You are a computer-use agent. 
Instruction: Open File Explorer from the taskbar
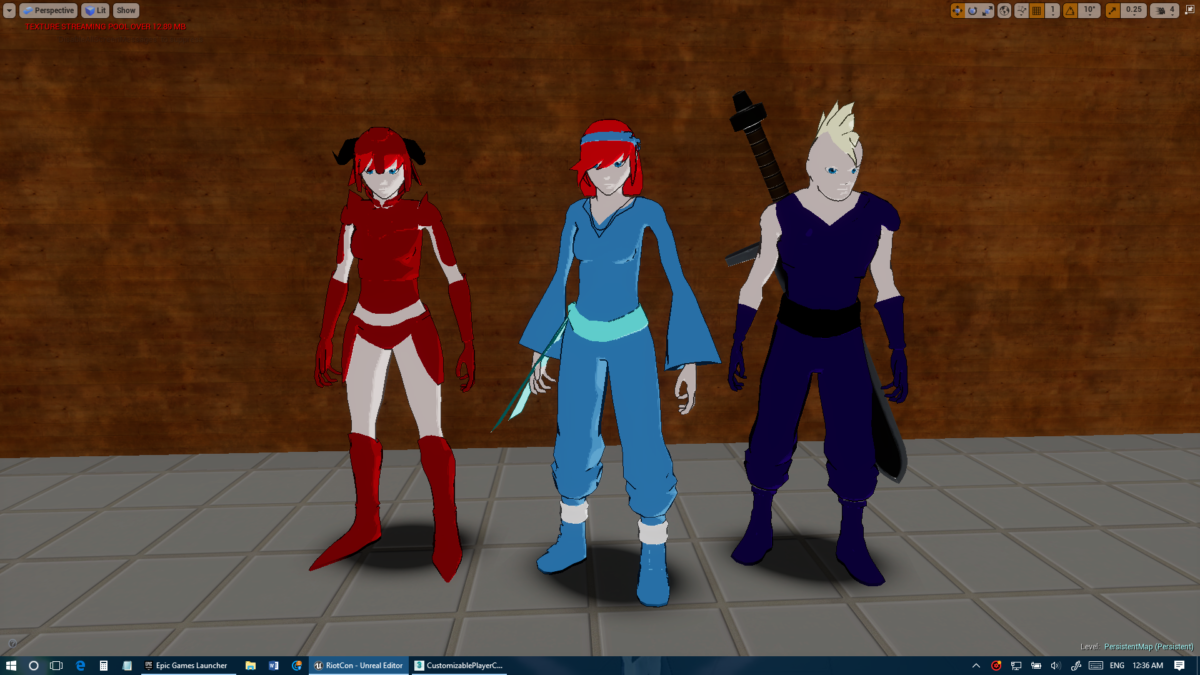pos(250,665)
